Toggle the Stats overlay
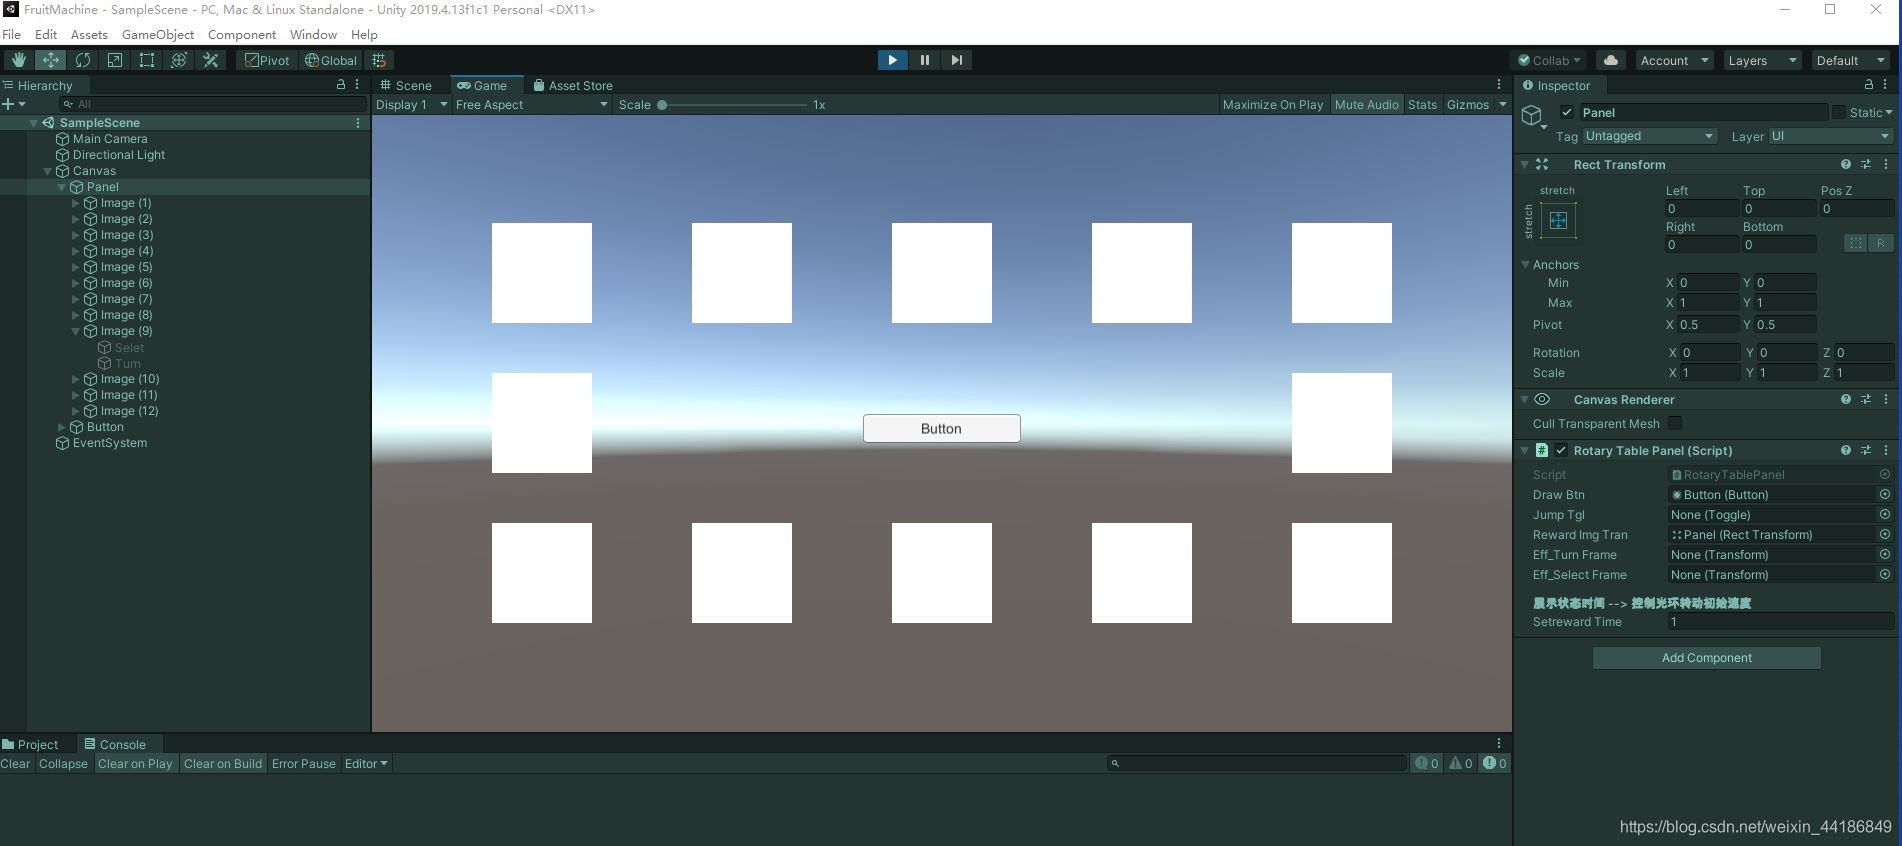 [x=1422, y=104]
